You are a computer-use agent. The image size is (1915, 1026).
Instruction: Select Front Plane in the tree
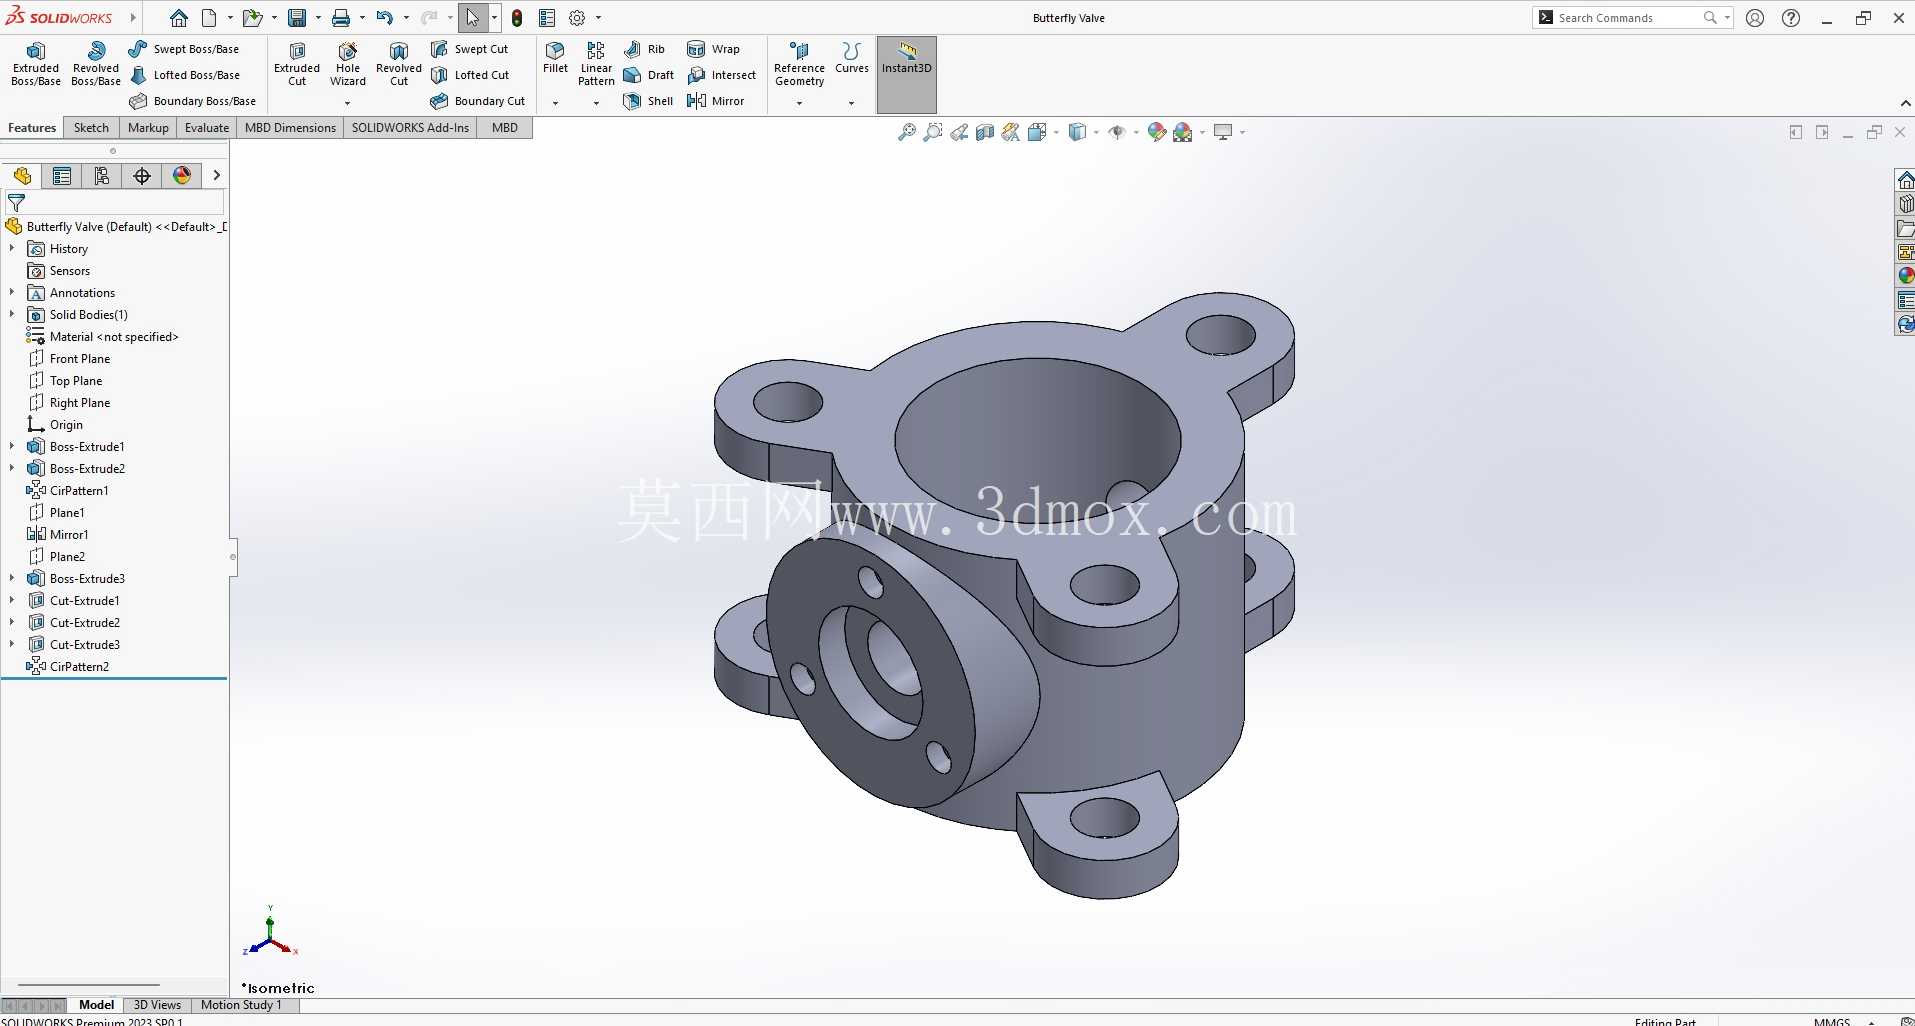[x=69, y=358]
